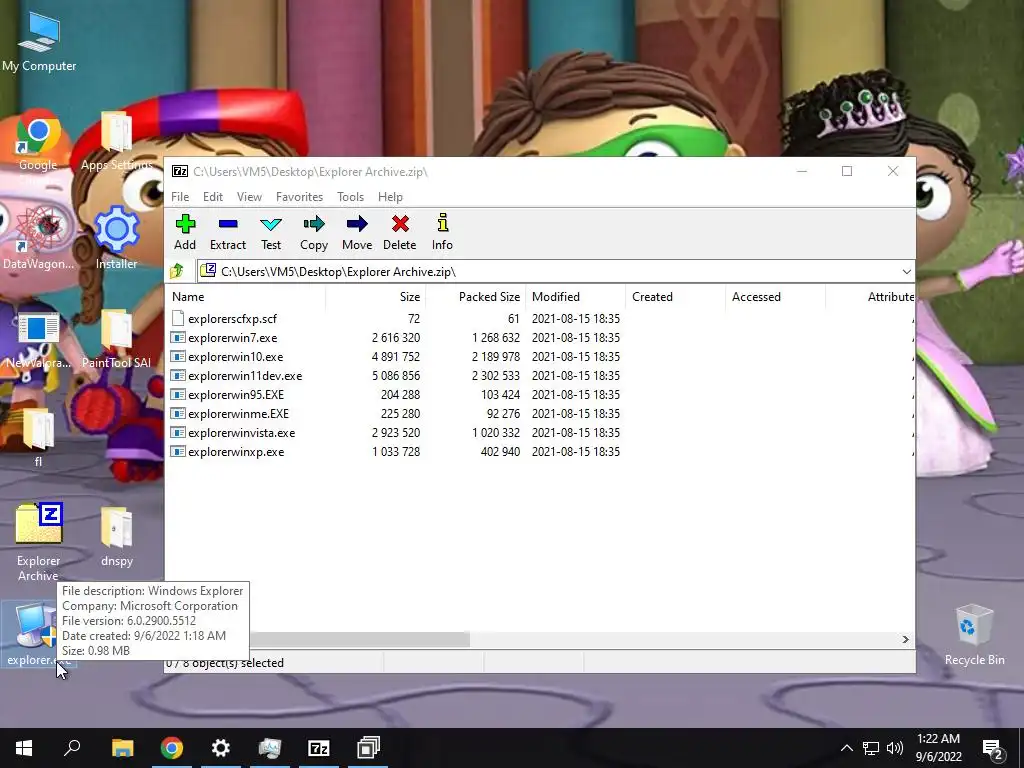This screenshot has width=1024, height=768.
Task: Sort by Packed Size column
Action: [475, 296]
